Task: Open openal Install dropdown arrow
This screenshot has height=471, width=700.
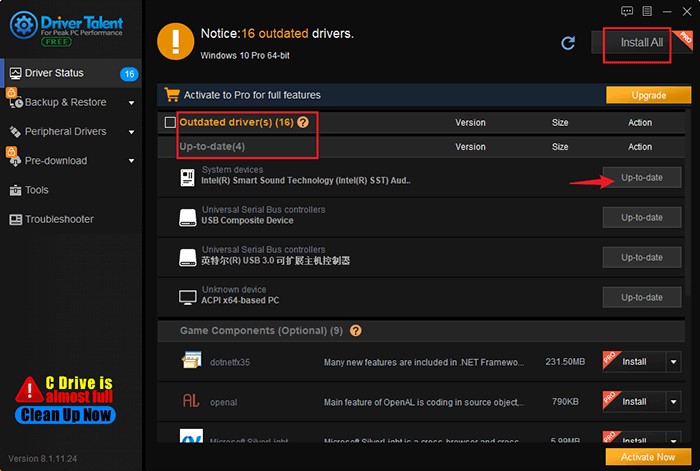Action: pyautogui.click(x=673, y=402)
